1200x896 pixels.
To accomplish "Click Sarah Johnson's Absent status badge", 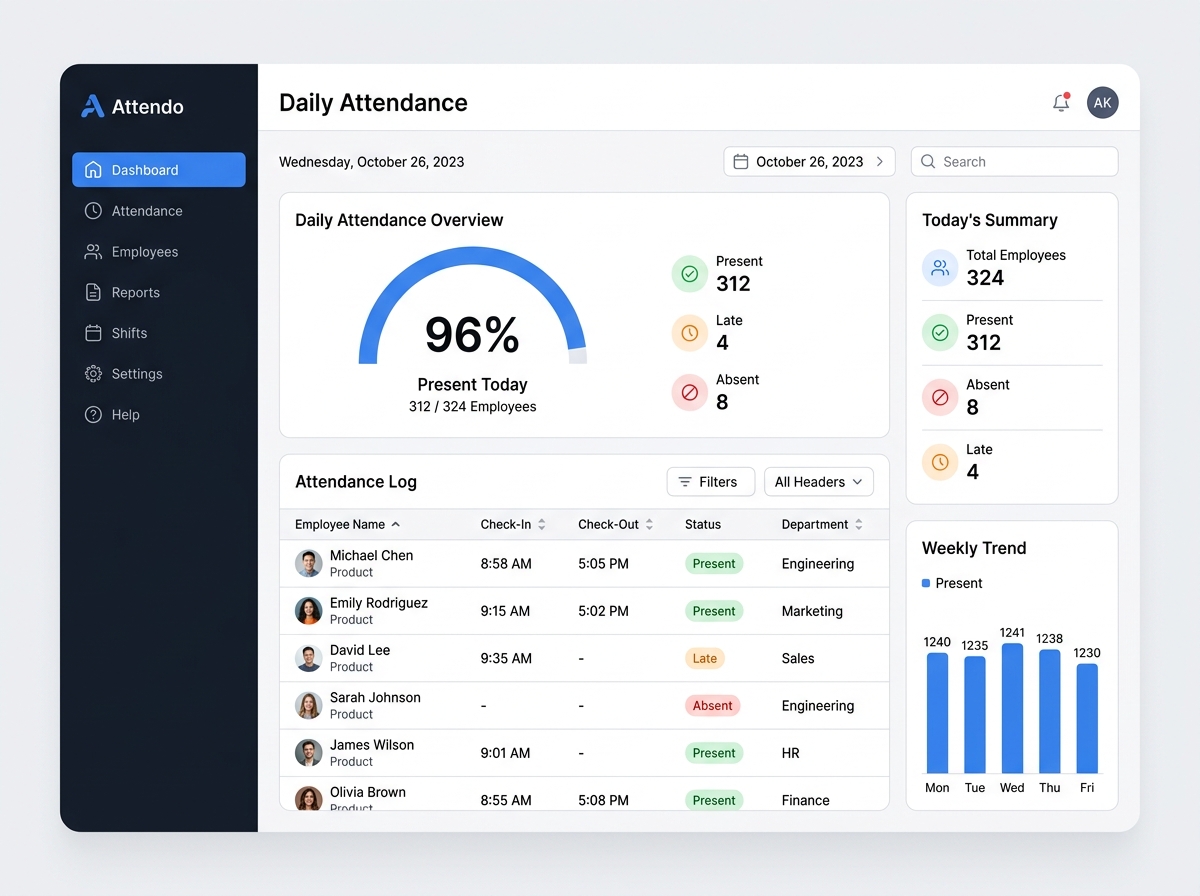I will pyautogui.click(x=713, y=705).
